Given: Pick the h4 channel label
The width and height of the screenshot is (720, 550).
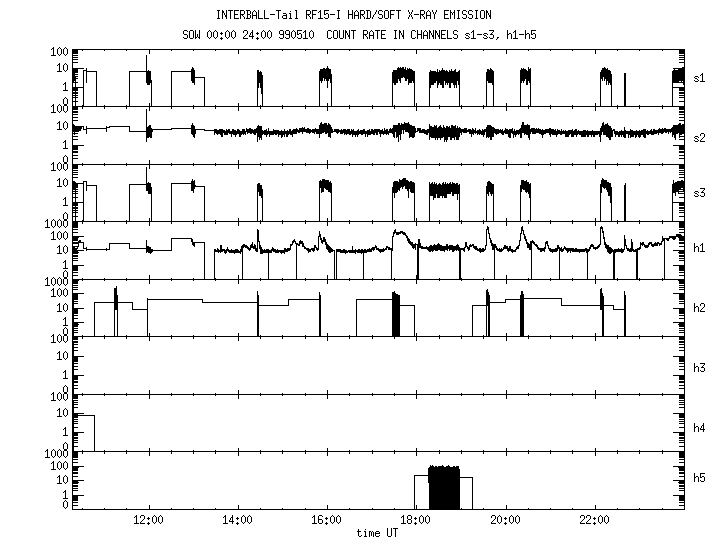Looking at the screenshot, I should click(x=699, y=428).
